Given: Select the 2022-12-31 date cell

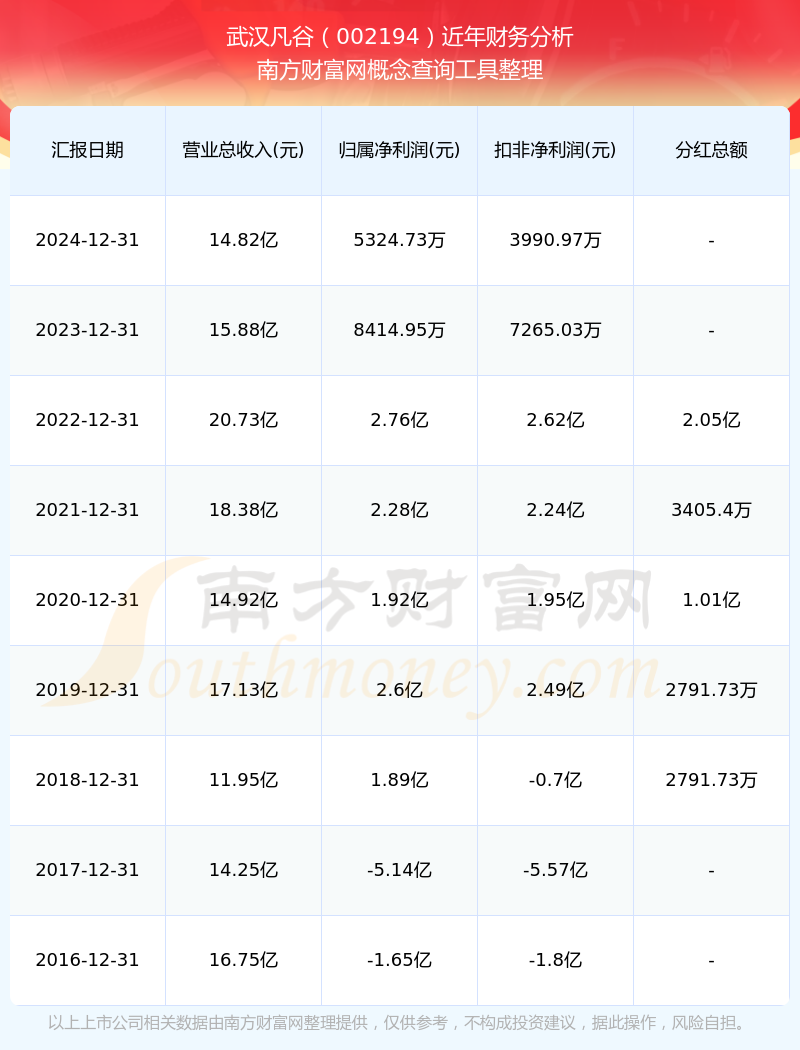Looking at the screenshot, I should click(88, 420).
